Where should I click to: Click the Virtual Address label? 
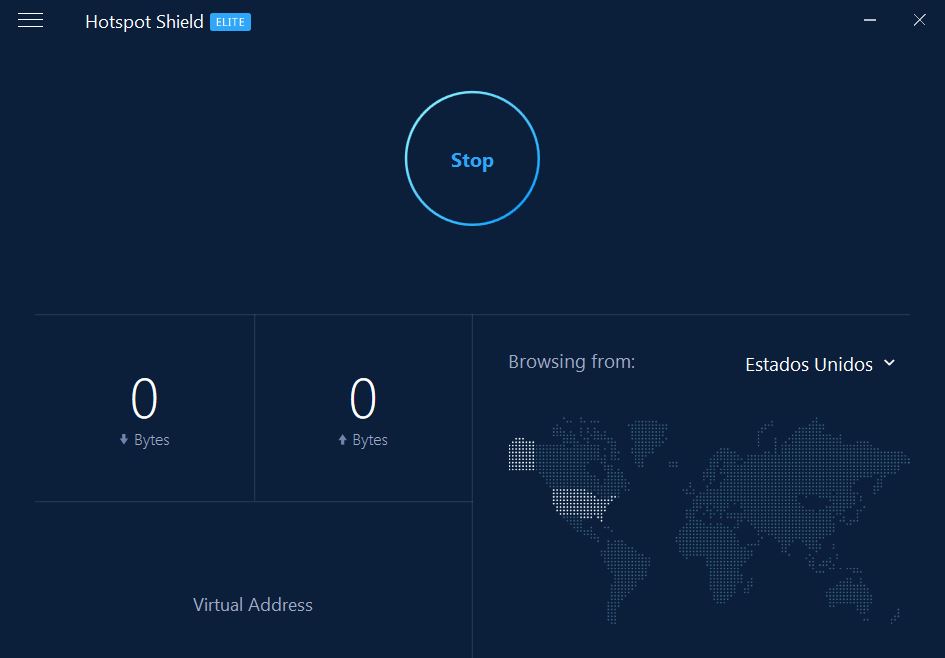(253, 604)
